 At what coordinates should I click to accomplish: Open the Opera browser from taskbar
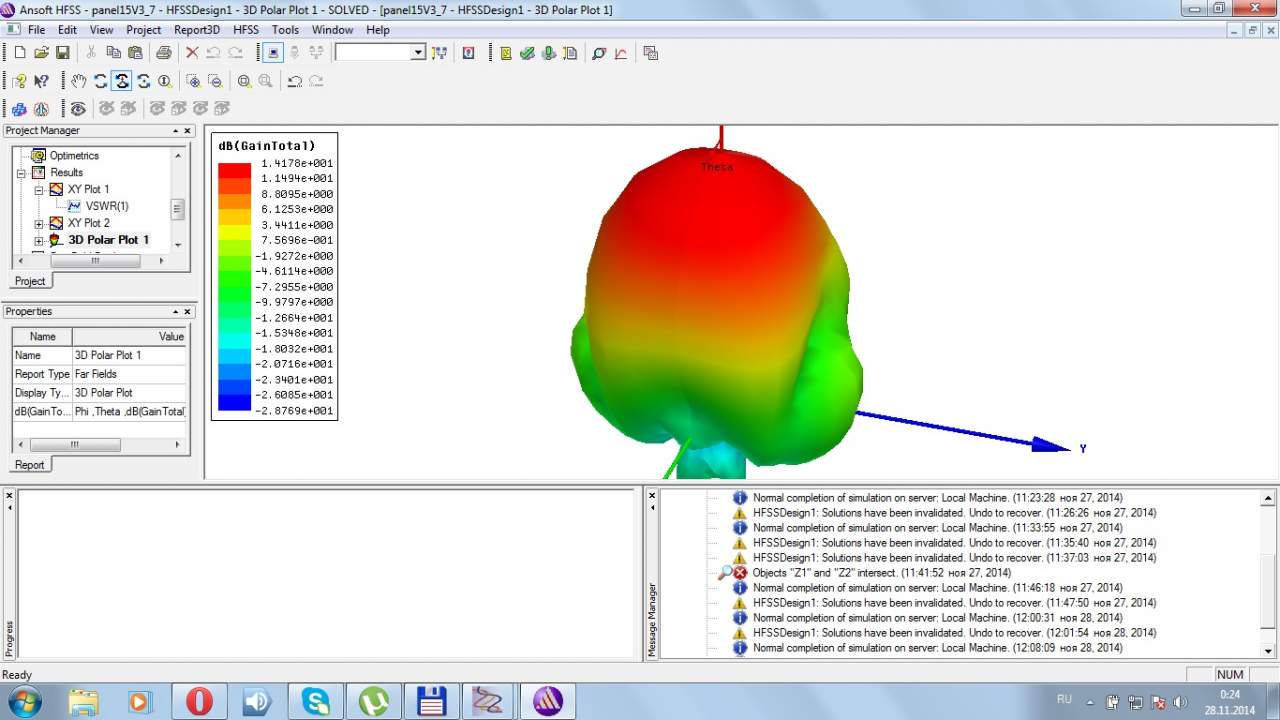click(x=199, y=701)
